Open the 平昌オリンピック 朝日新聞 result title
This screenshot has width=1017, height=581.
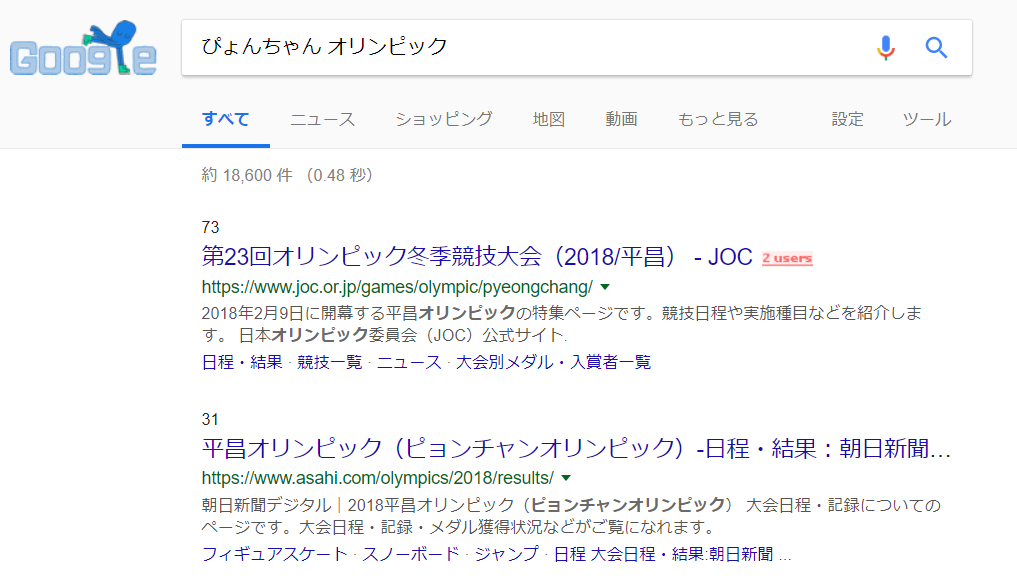tap(576, 448)
